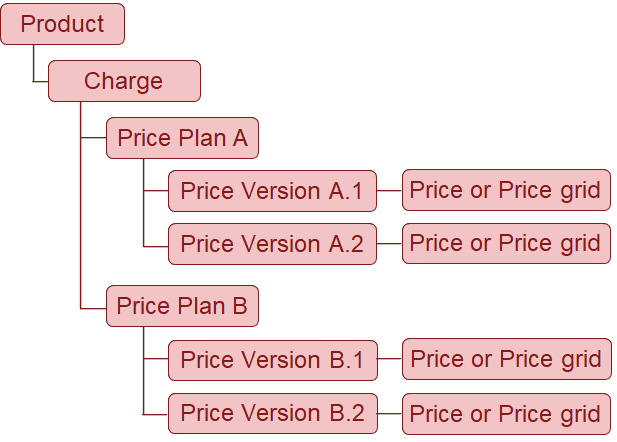Open the Price Plan B node

coord(183,306)
